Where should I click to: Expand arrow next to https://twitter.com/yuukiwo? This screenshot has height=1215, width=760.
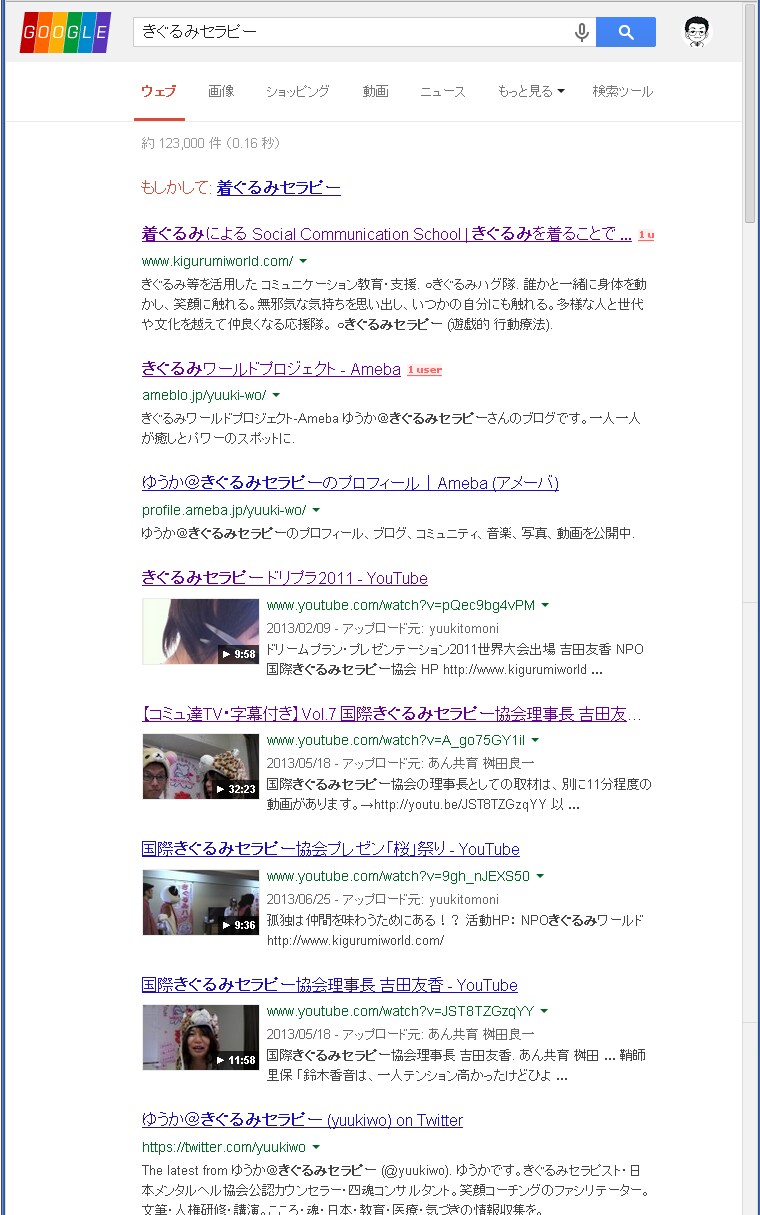(x=316, y=1147)
